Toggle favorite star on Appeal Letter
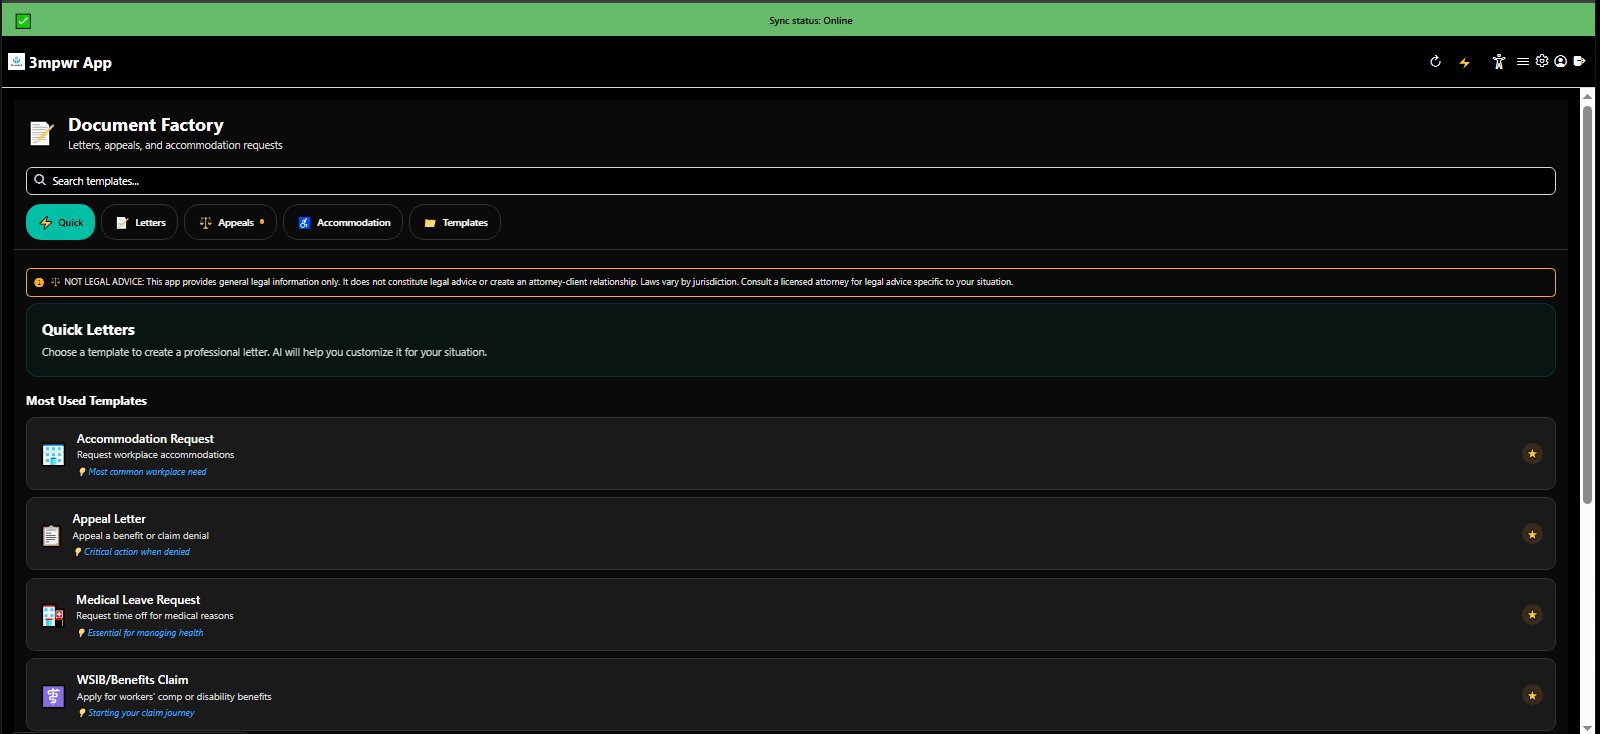The image size is (1600, 734). tap(1531, 534)
